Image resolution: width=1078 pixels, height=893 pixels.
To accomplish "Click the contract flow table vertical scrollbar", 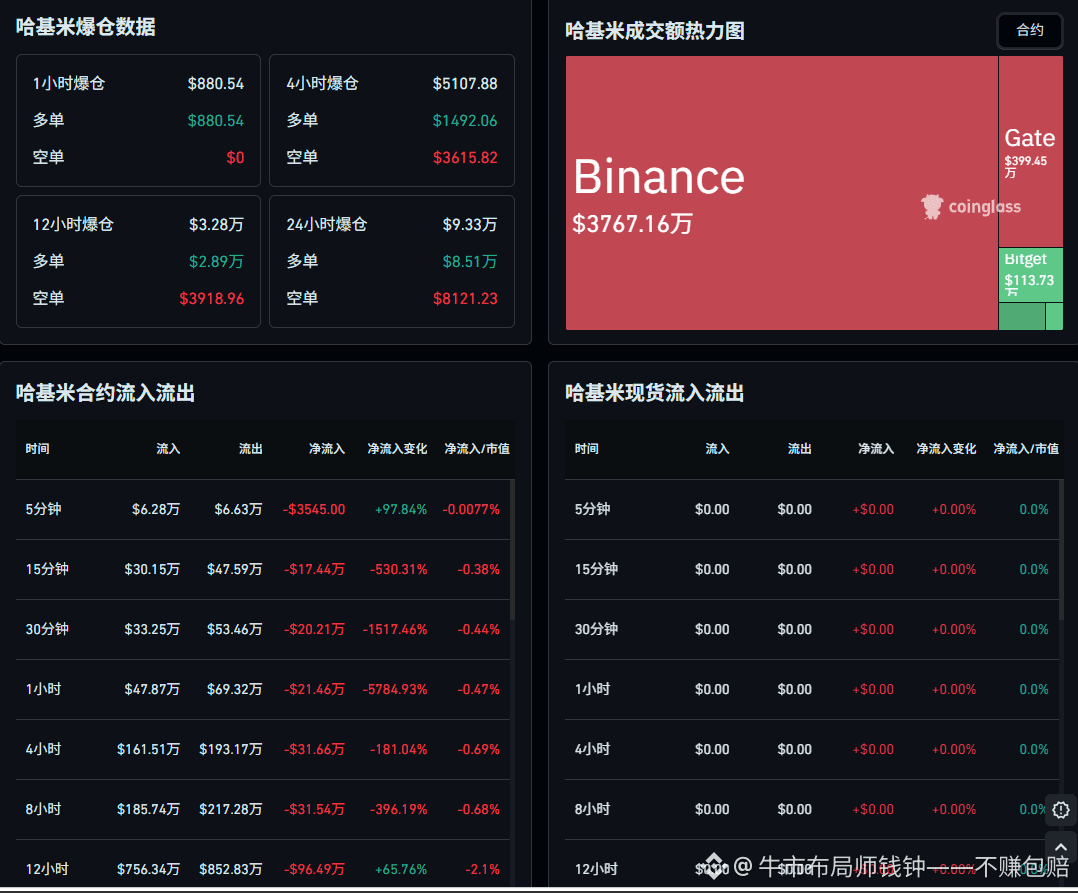I will tap(512, 550).
